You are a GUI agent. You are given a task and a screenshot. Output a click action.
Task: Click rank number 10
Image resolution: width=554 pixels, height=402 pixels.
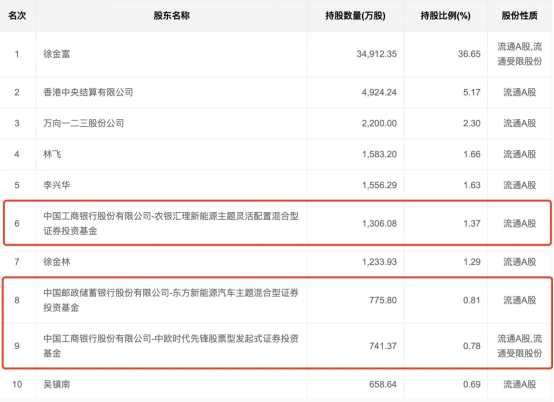tap(17, 384)
